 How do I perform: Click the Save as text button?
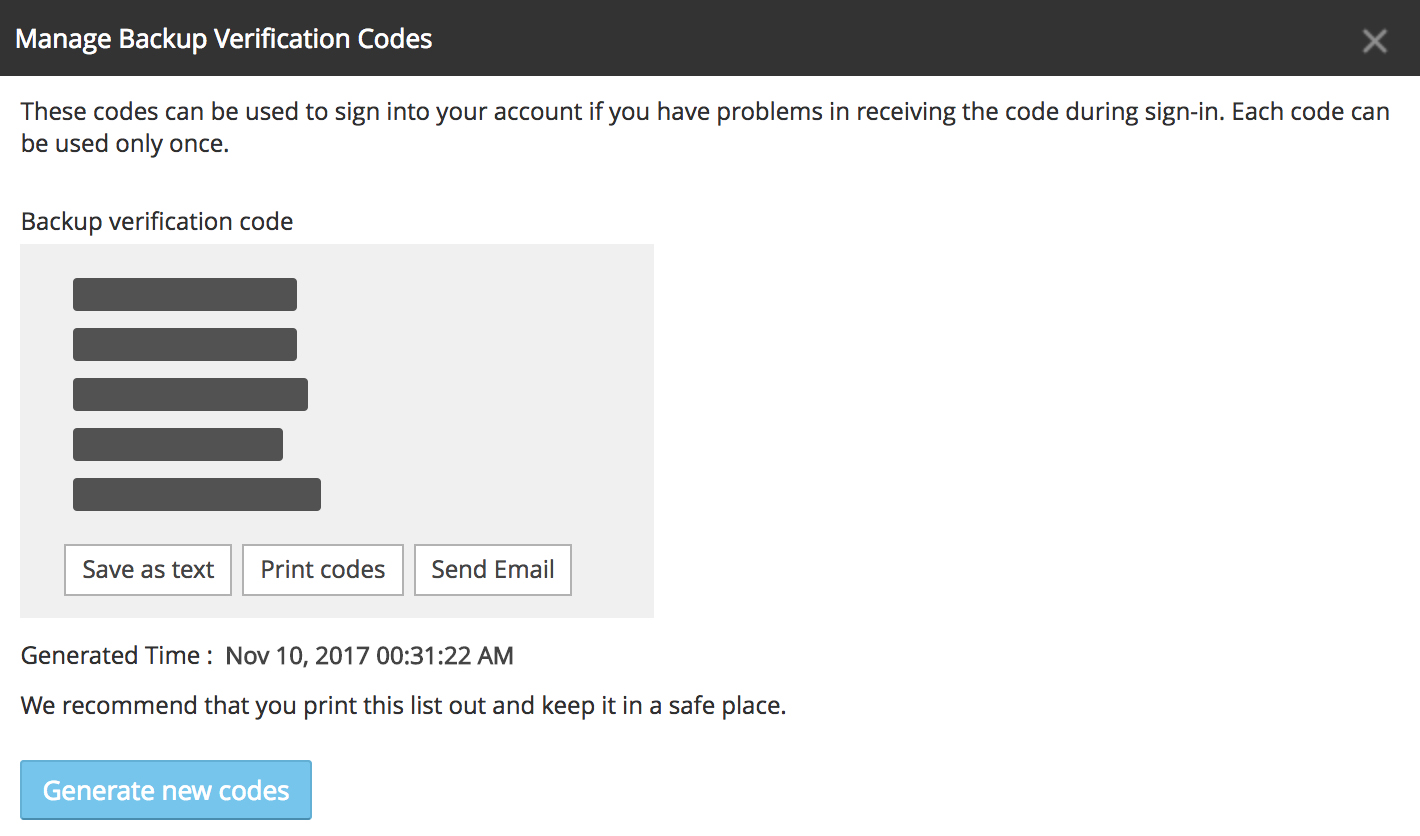148,570
